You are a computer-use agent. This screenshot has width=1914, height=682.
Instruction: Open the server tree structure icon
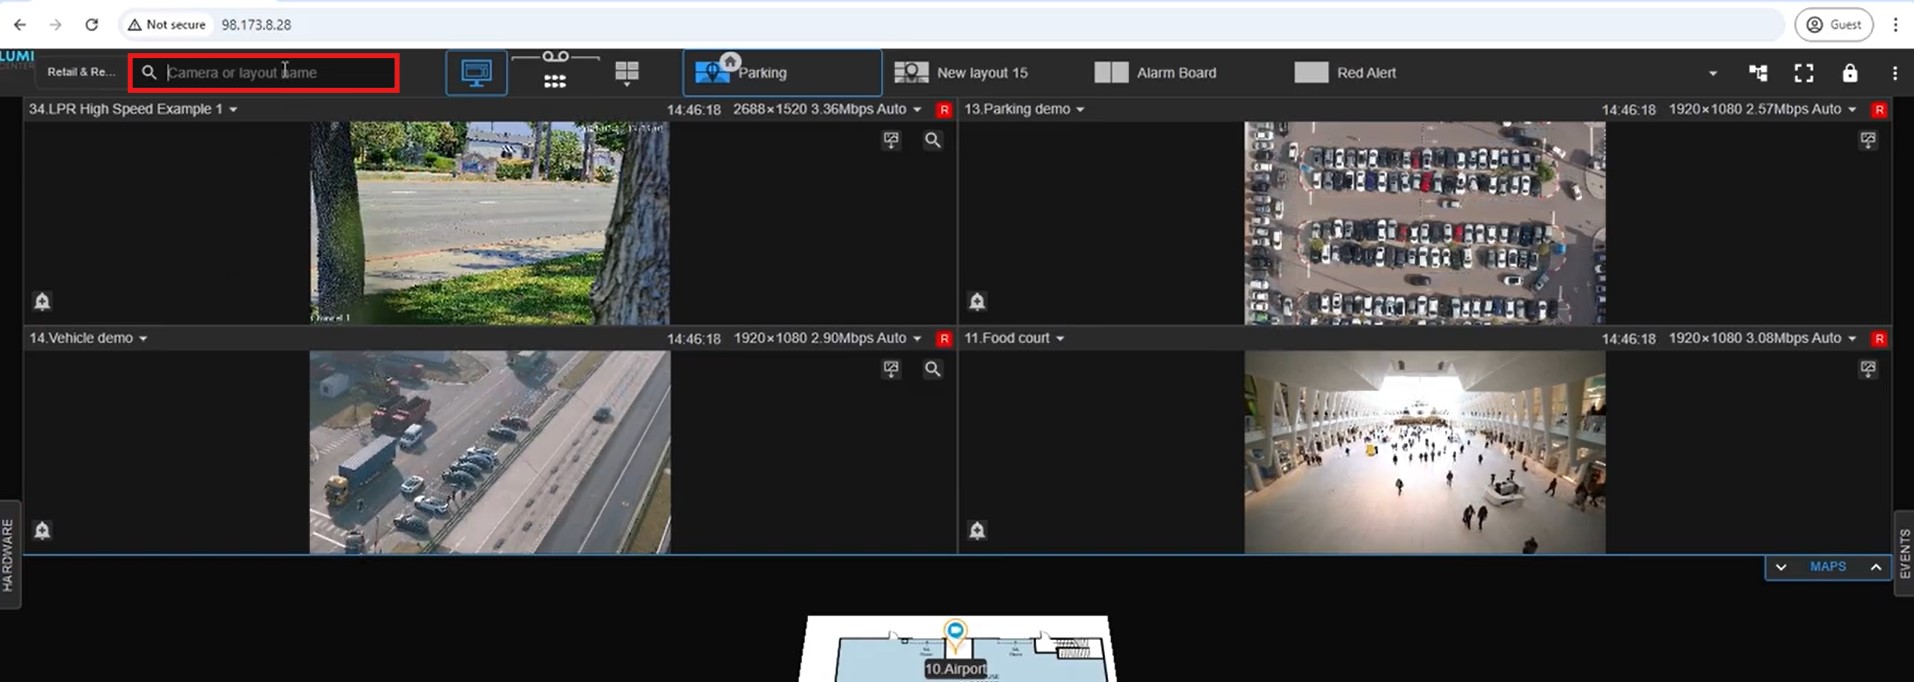tap(1757, 73)
